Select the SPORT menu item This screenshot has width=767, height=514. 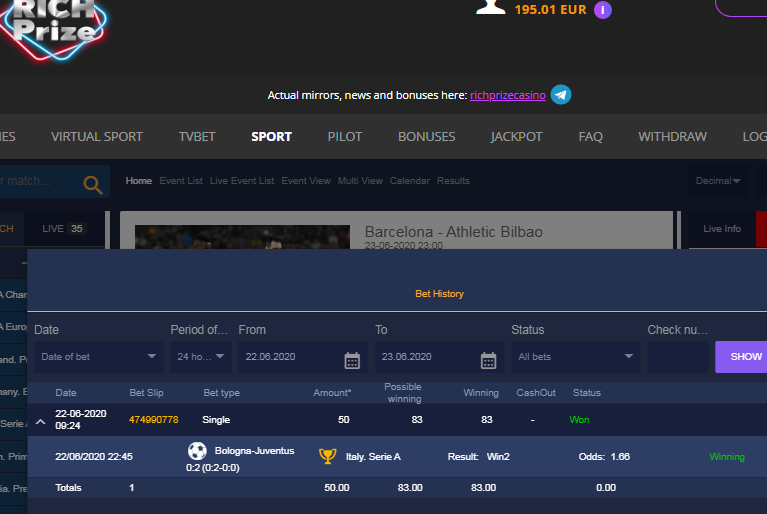tap(271, 136)
